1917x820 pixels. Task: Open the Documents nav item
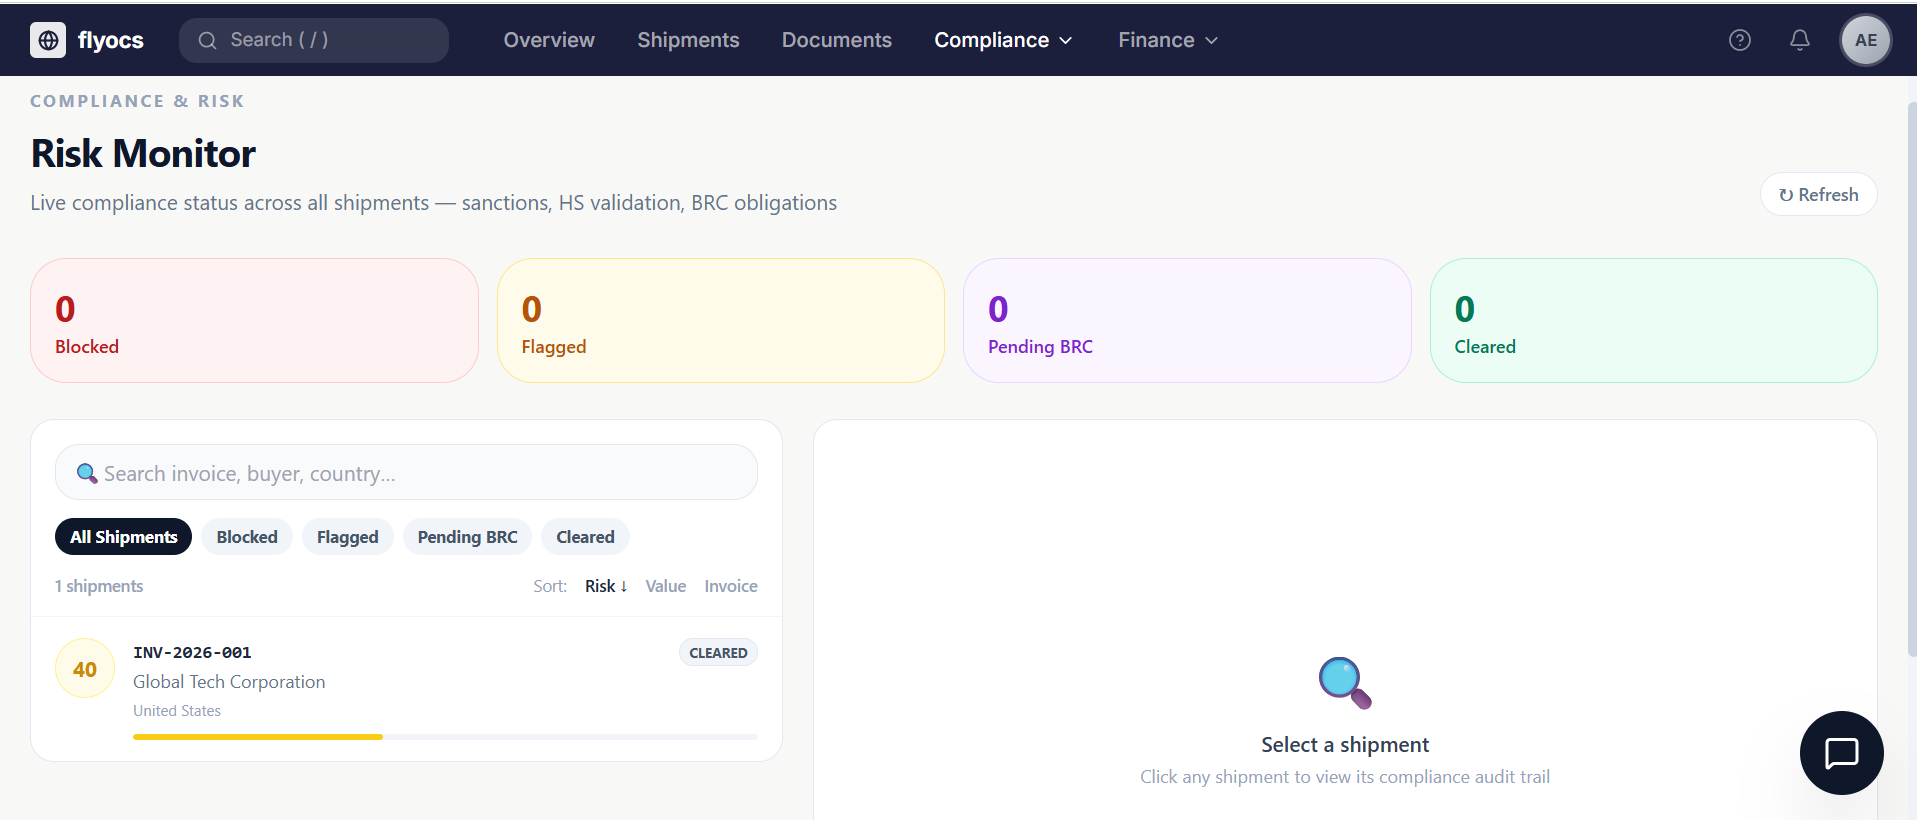(836, 40)
